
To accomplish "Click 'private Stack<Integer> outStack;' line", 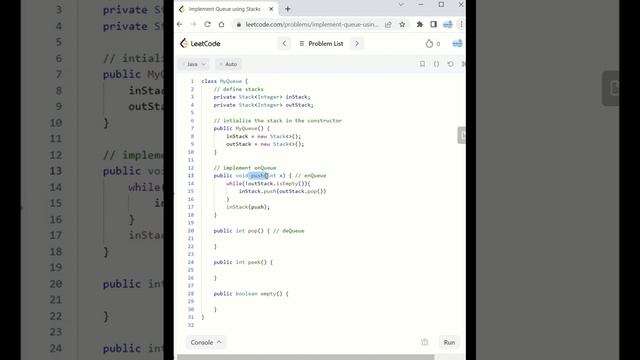I will tap(264, 105).
